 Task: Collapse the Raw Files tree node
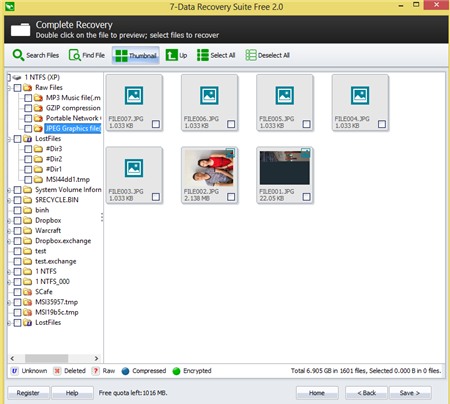[9, 88]
